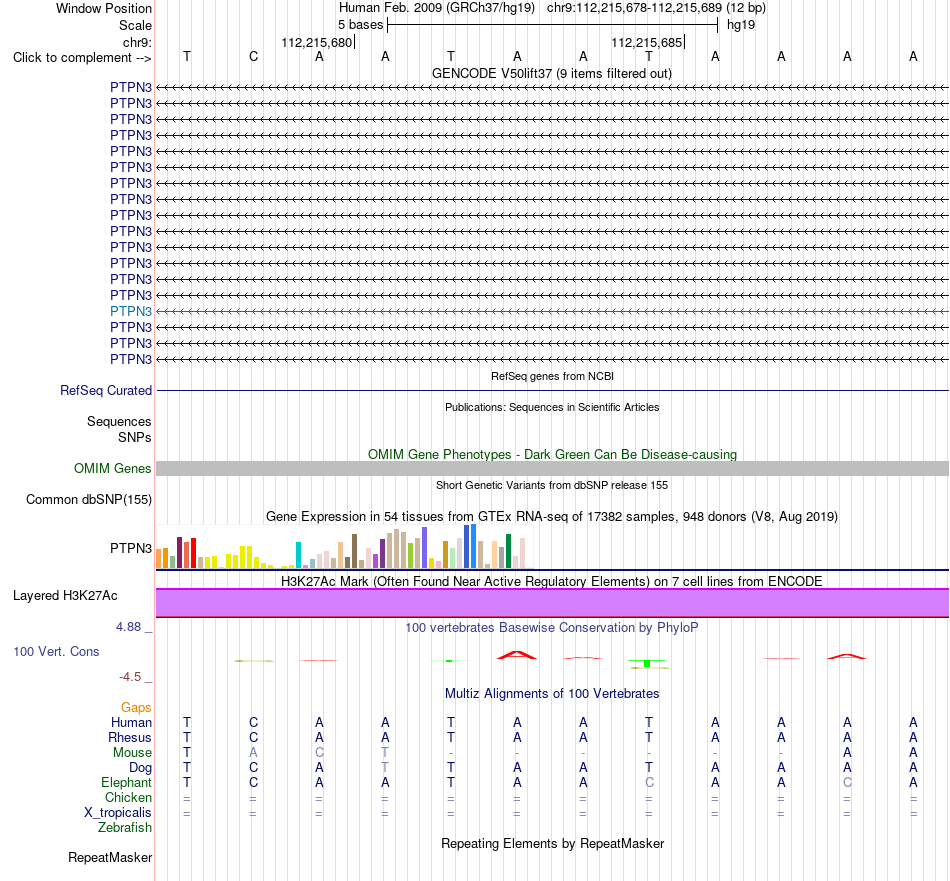Click the 'hg19' label beside the scale bar
950x881 pixels.
point(741,25)
